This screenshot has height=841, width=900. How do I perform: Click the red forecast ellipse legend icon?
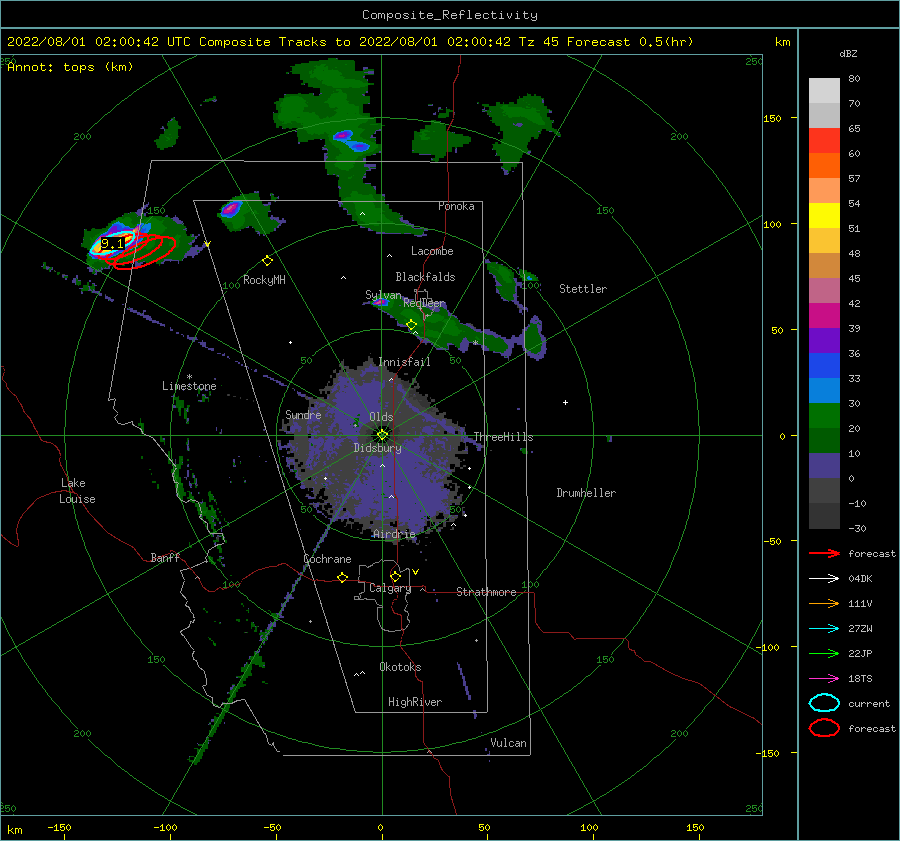pyautogui.click(x=824, y=728)
